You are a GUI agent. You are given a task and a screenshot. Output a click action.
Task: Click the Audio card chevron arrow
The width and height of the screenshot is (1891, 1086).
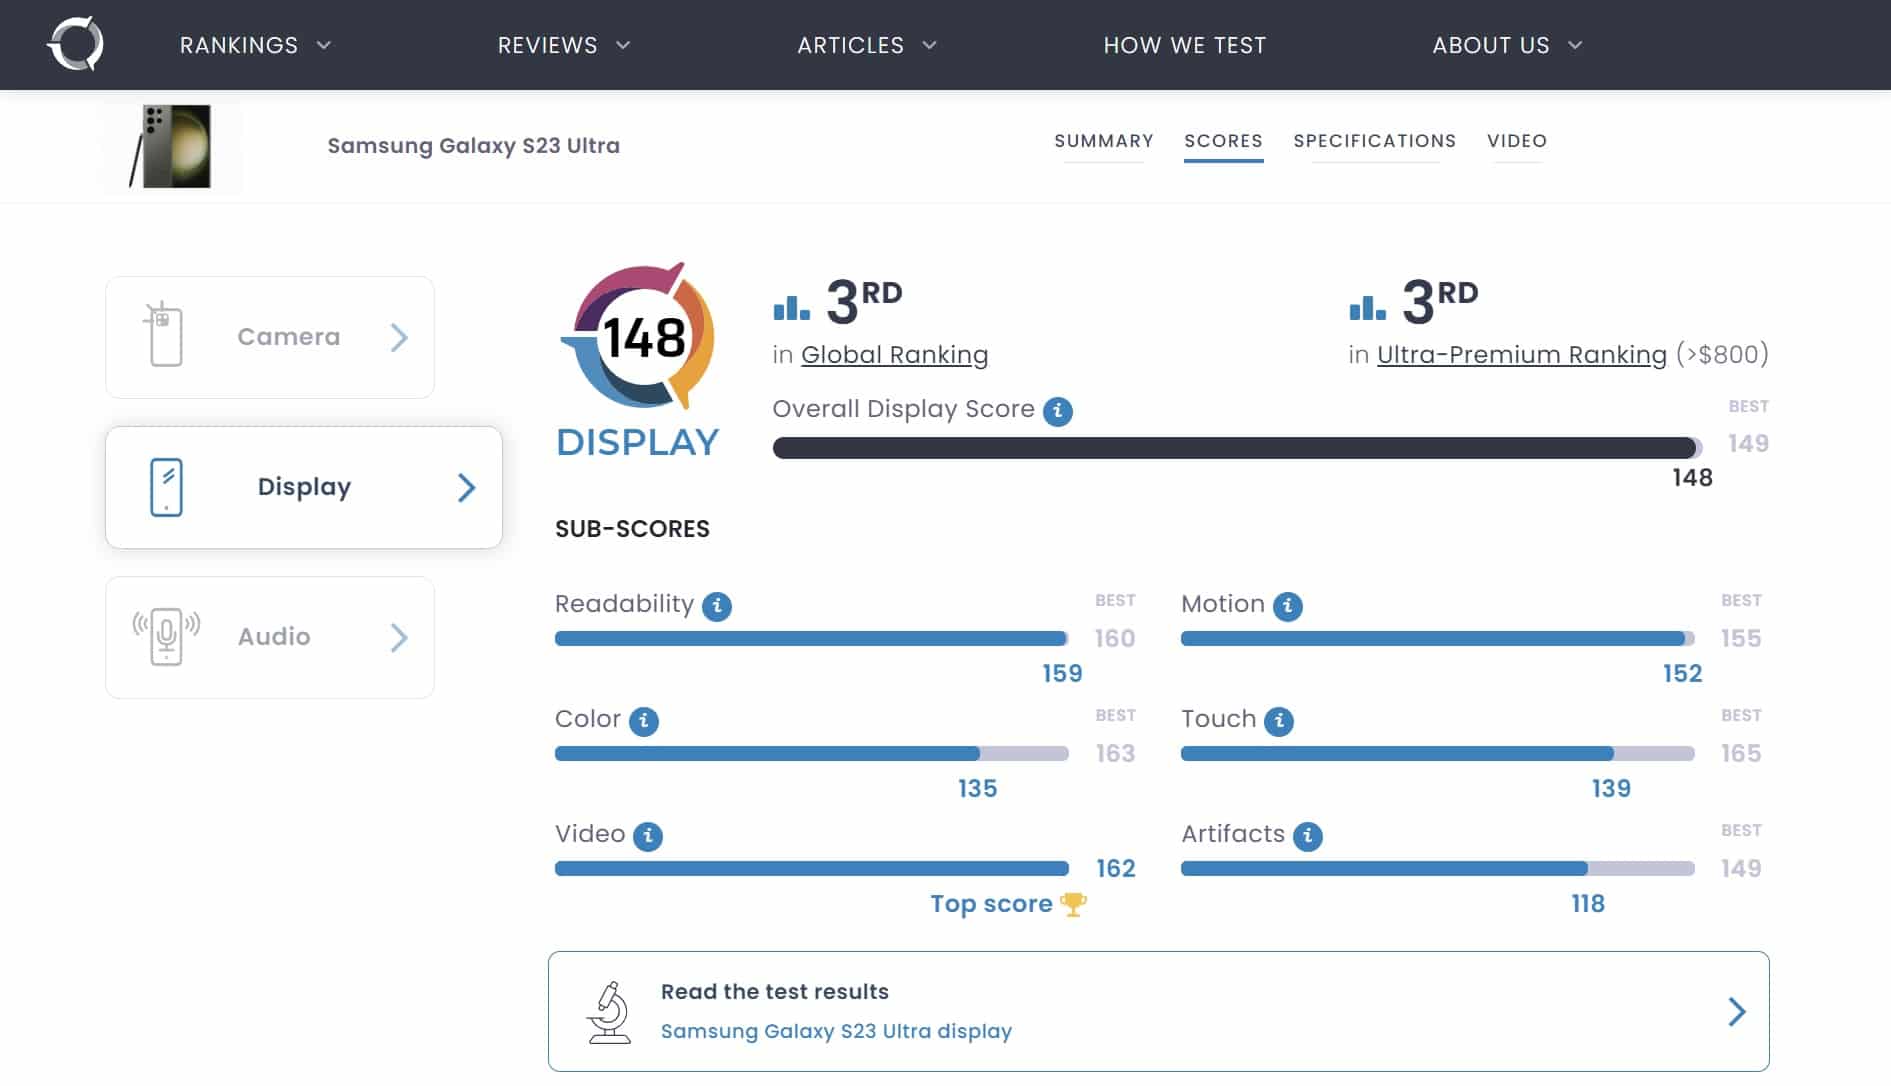pos(399,637)
